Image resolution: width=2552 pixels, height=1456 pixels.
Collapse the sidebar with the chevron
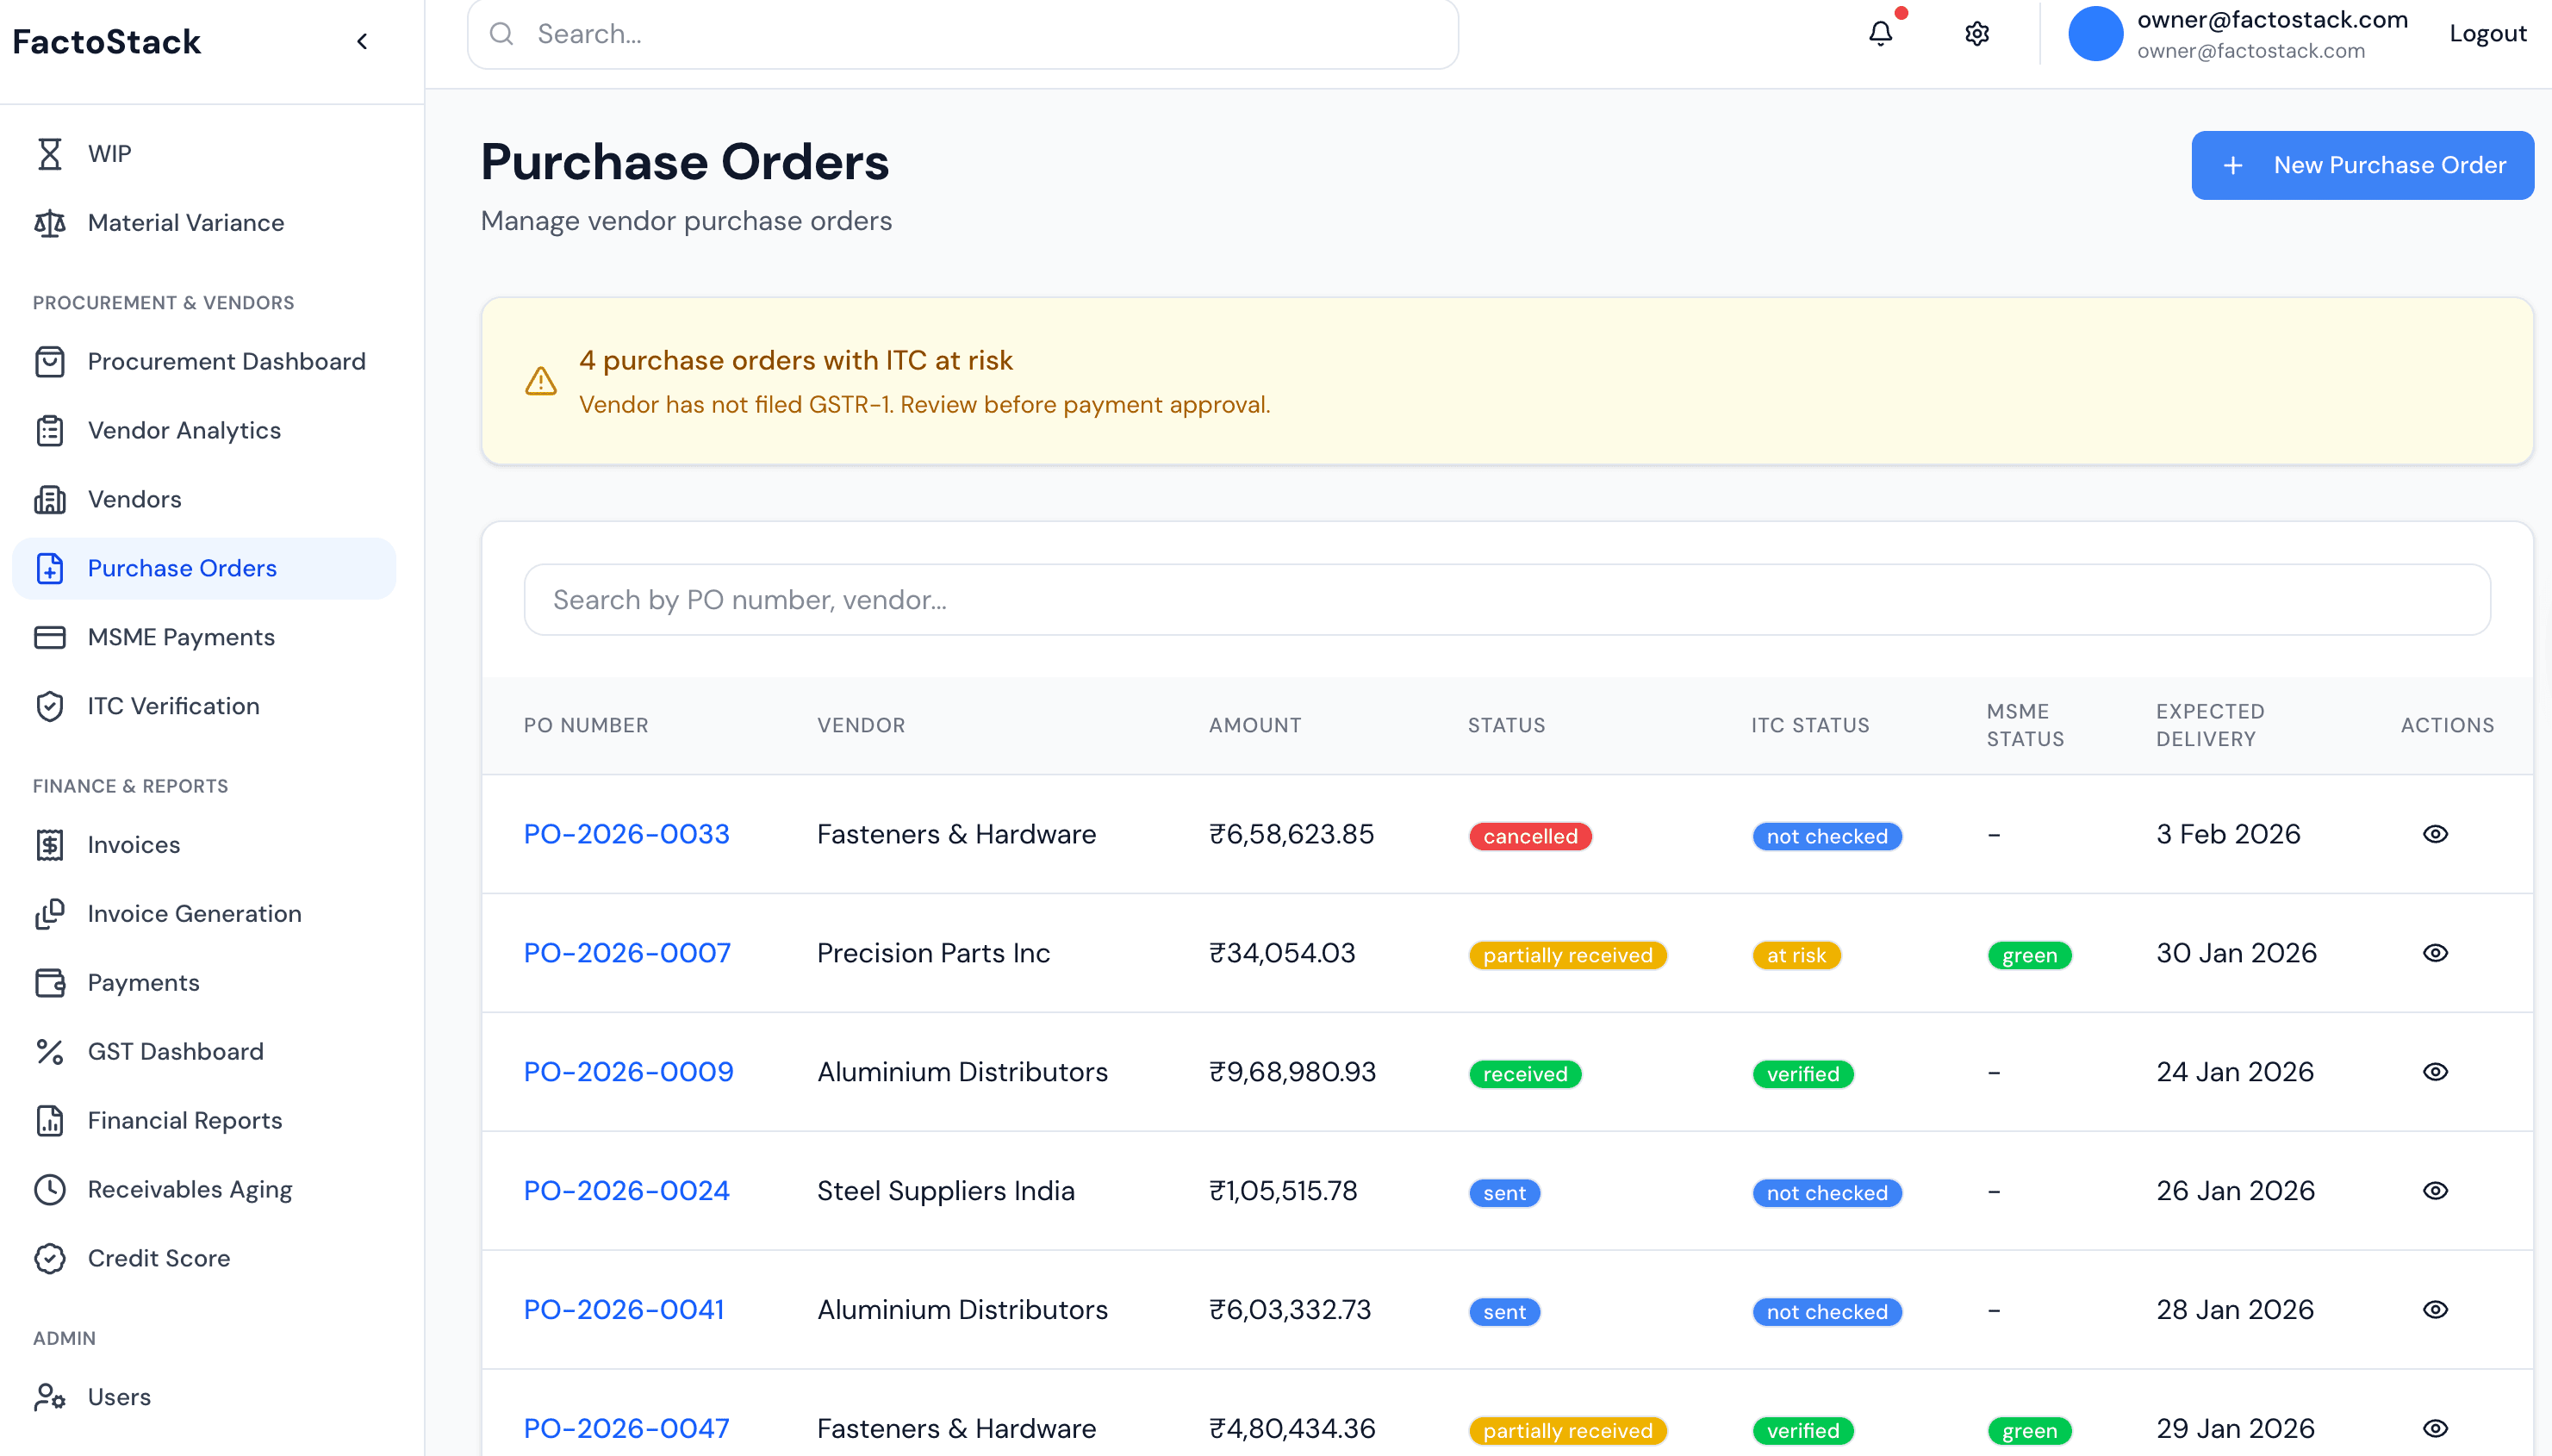(362, 41)
